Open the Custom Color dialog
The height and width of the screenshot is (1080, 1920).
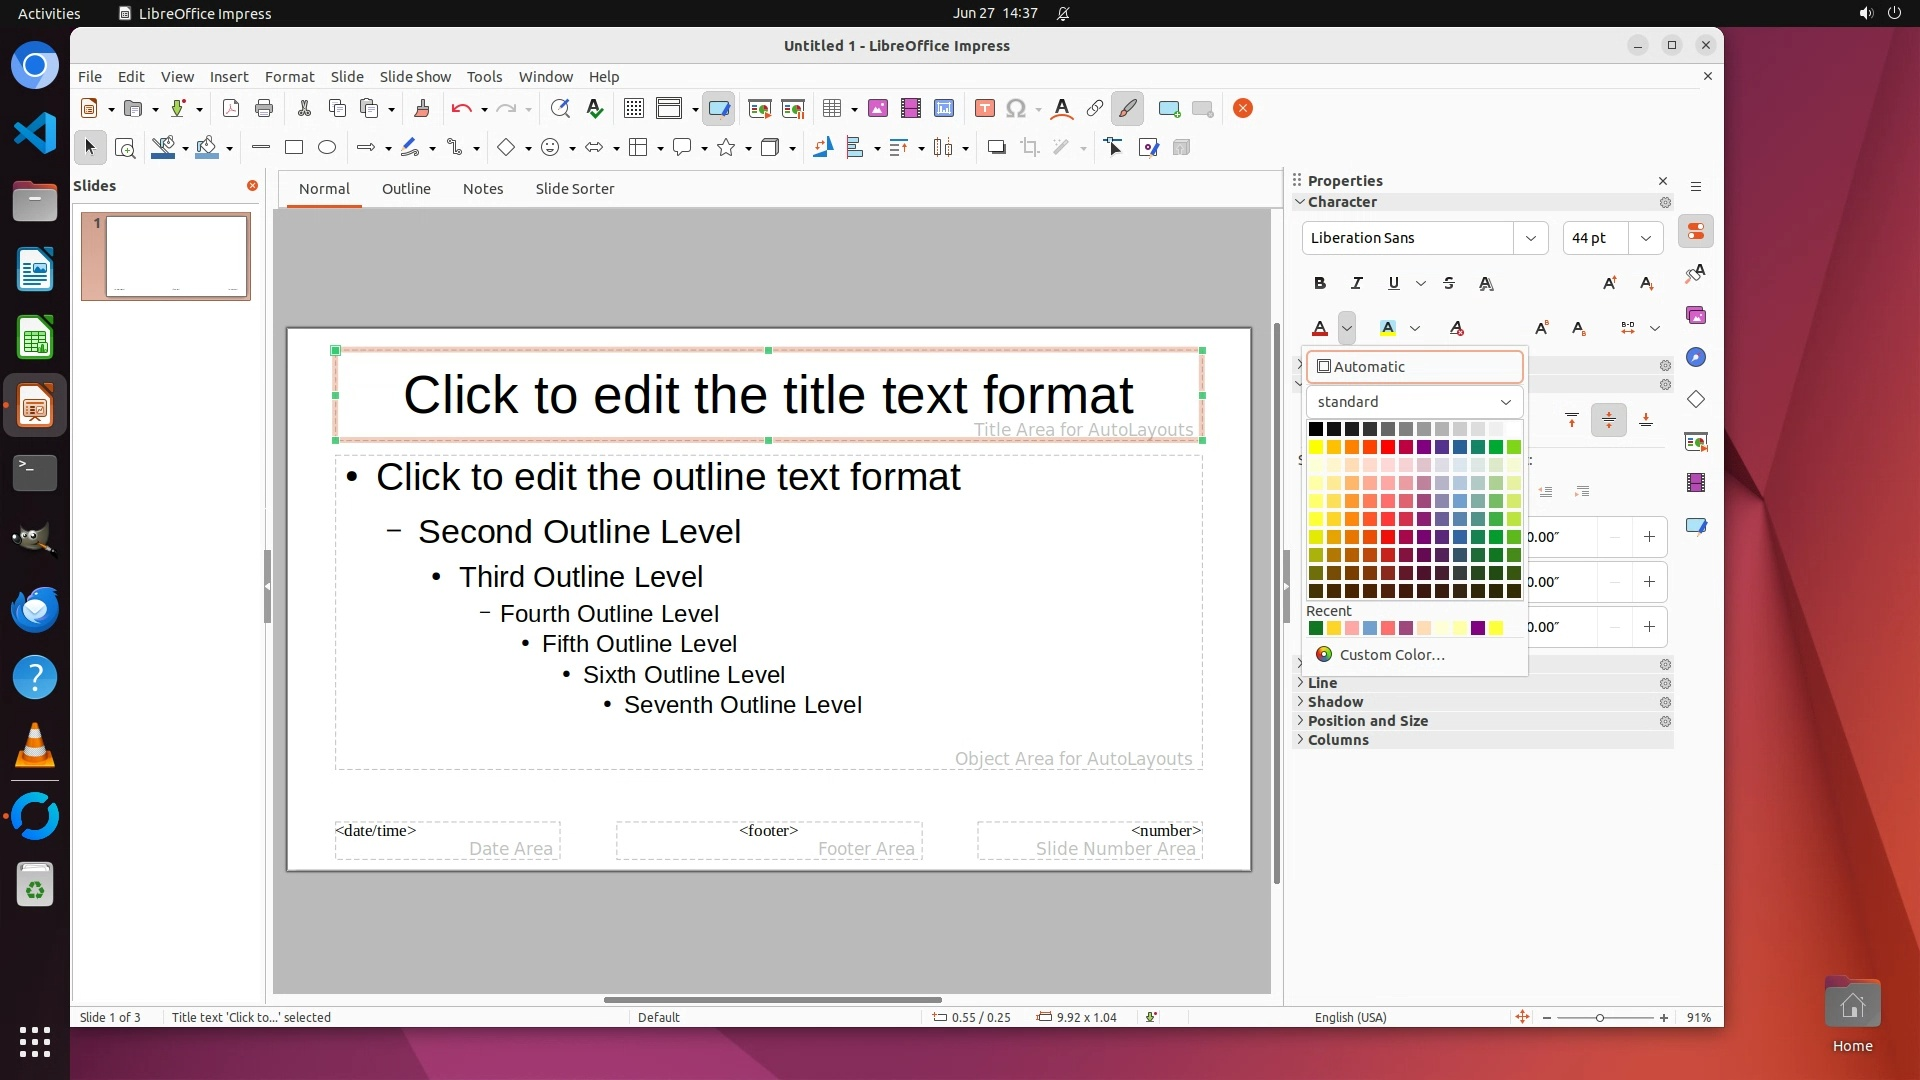(1391, 655)
